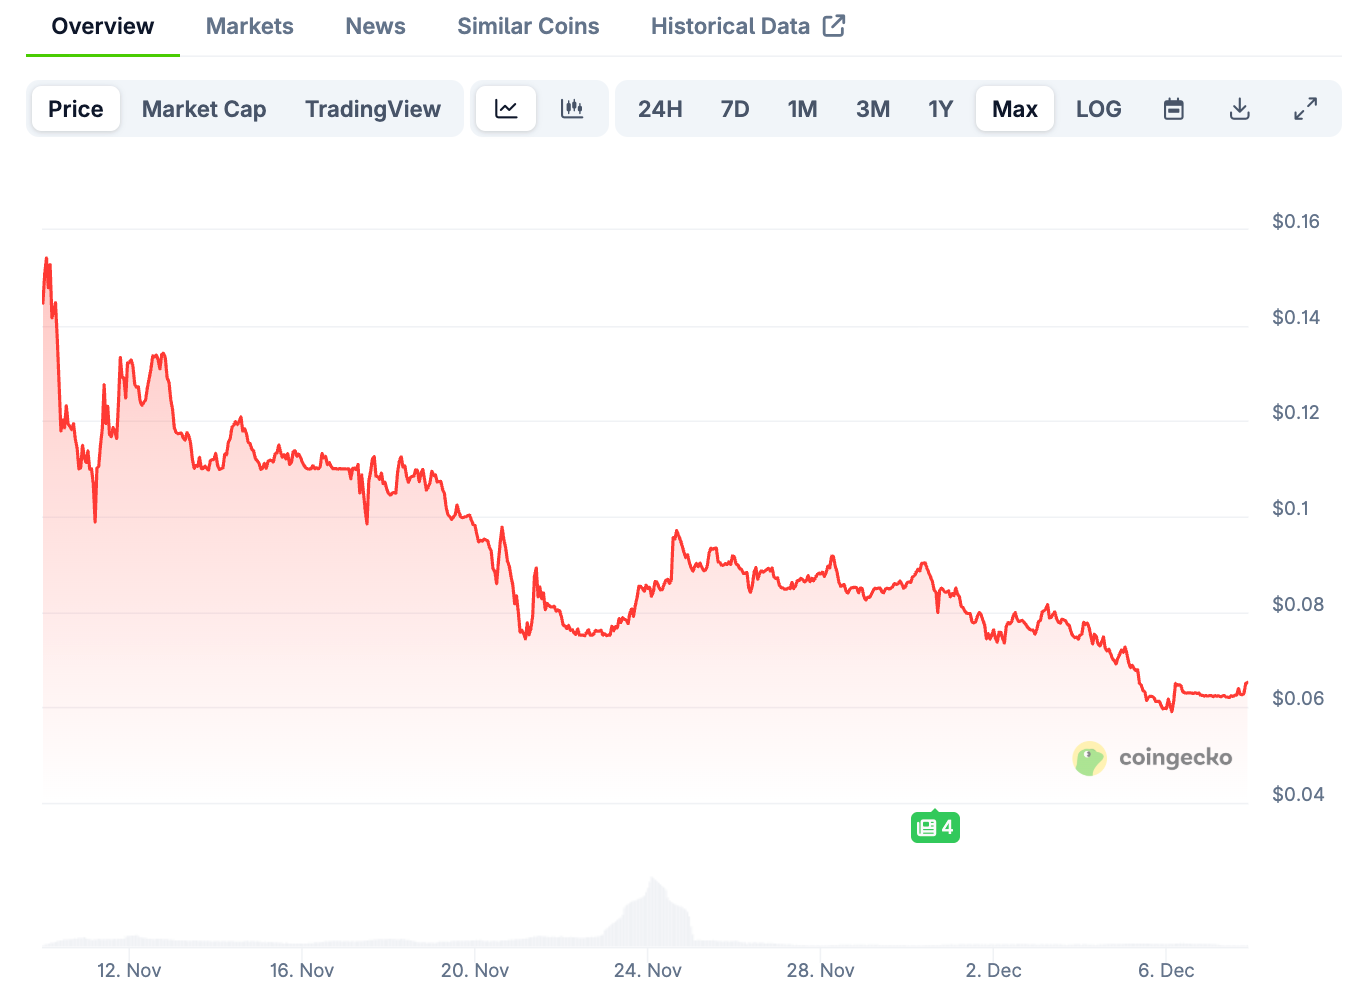
Task: Open the Markets tab
Action: point(250,26)
